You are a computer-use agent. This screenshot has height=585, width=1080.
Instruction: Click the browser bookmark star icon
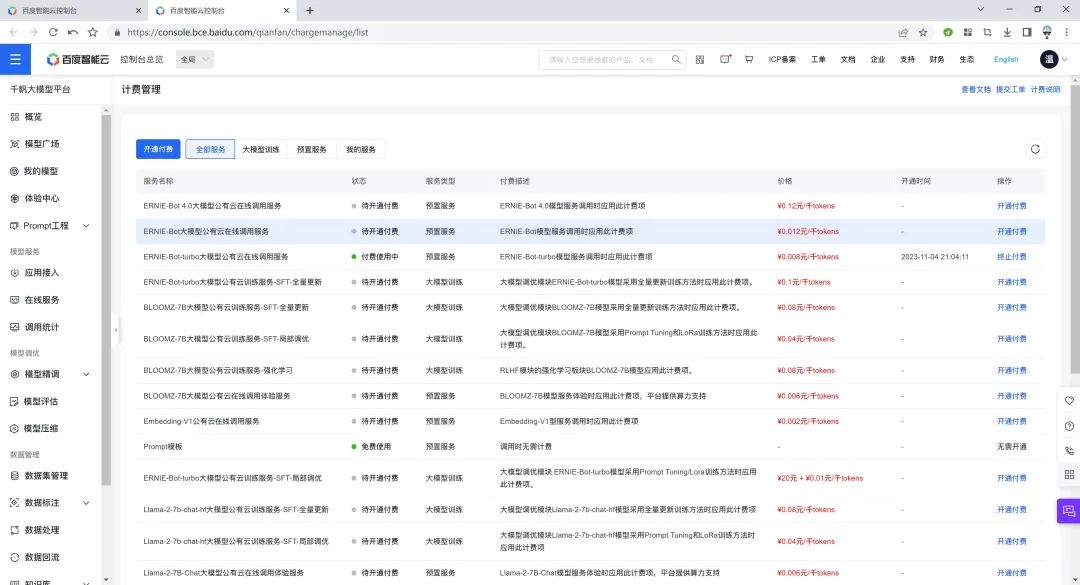pos(923,32)
